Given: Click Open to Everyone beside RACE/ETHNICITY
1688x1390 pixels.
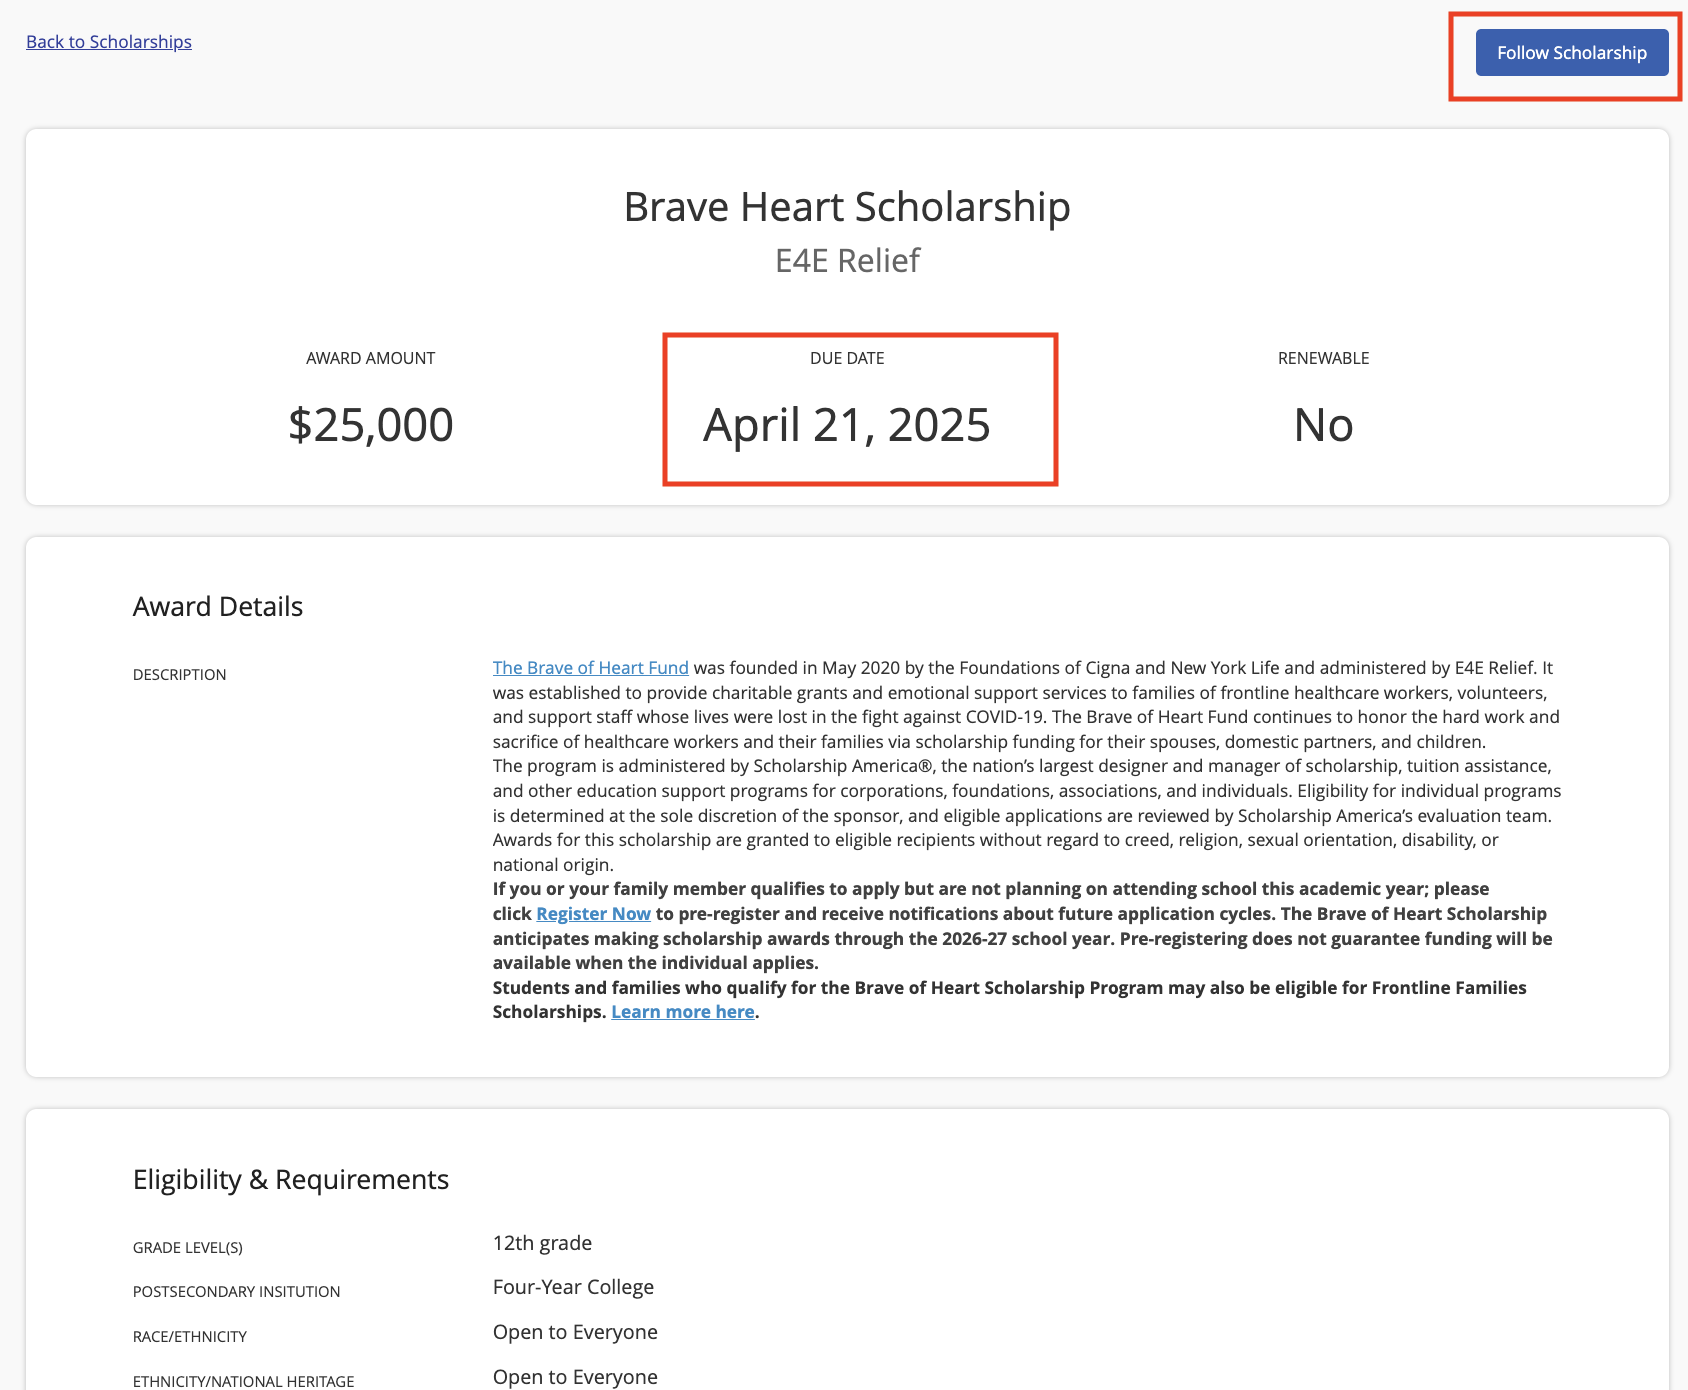Looking at the screenshot, I should 576,1332.
